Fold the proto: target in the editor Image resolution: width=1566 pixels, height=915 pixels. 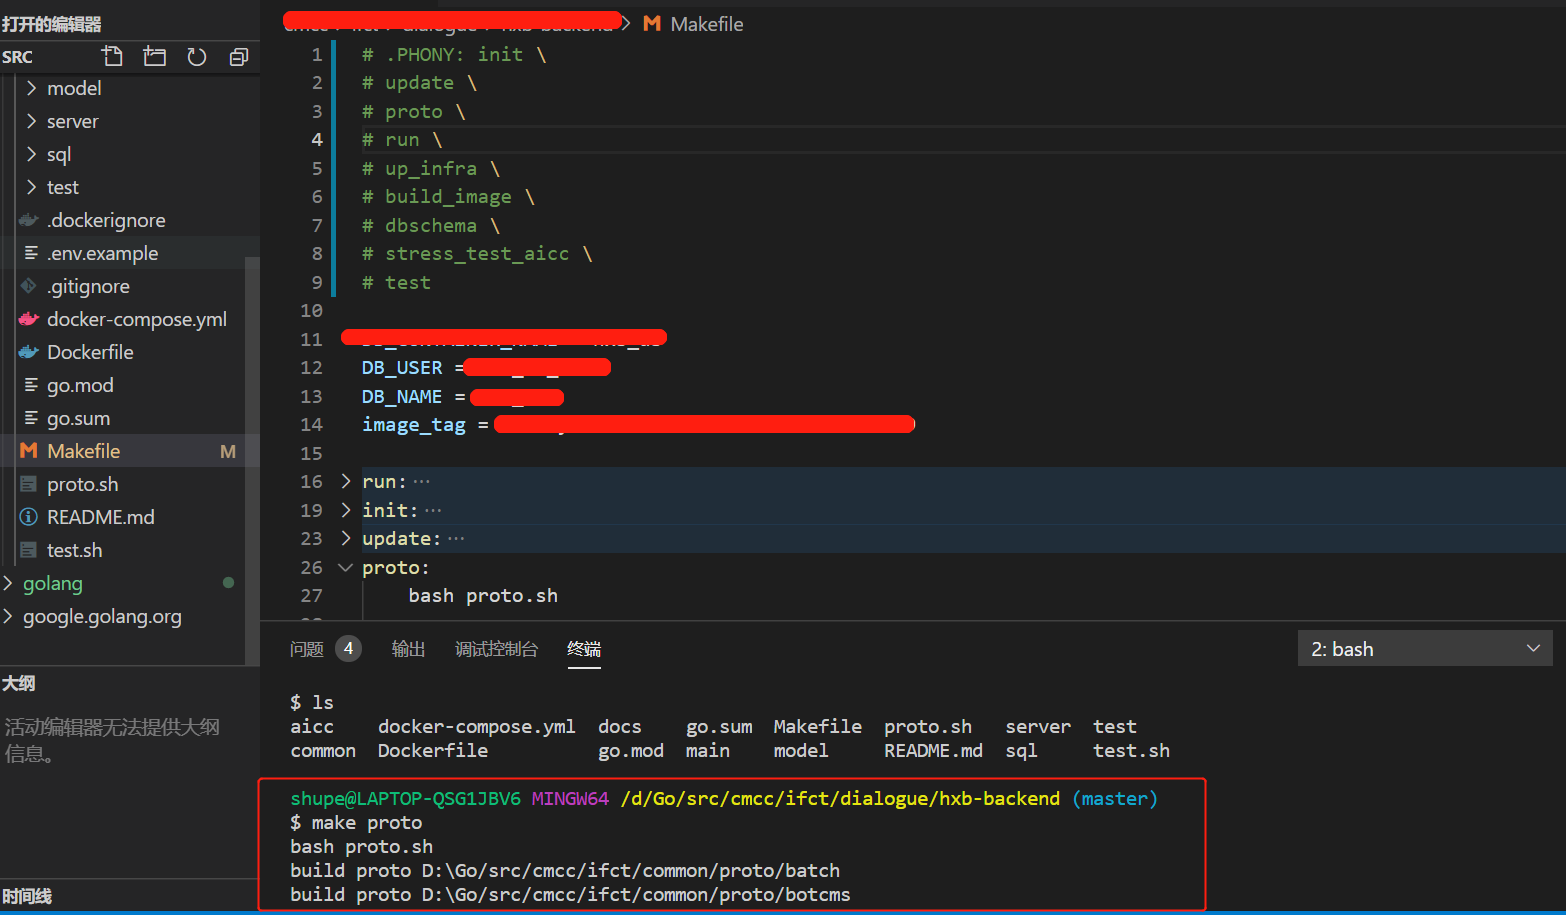(x=346, y=567)
